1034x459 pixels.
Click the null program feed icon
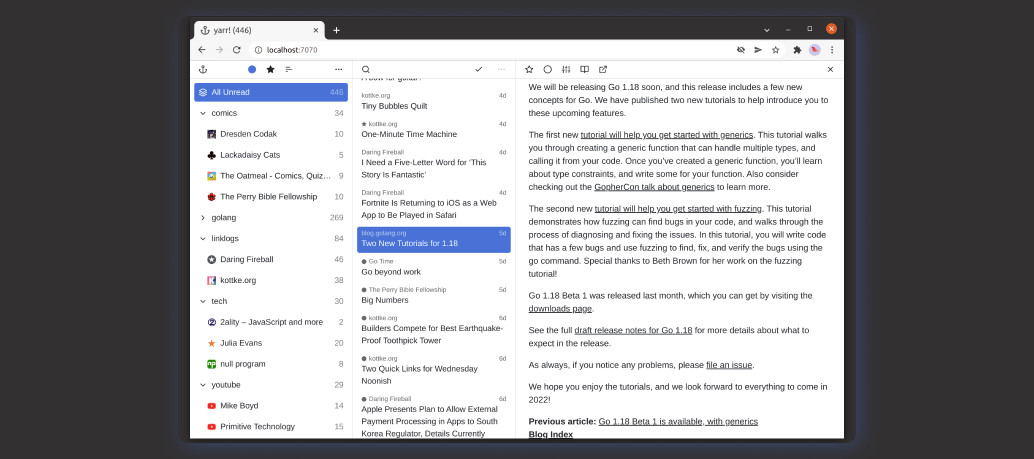[212, 364]
